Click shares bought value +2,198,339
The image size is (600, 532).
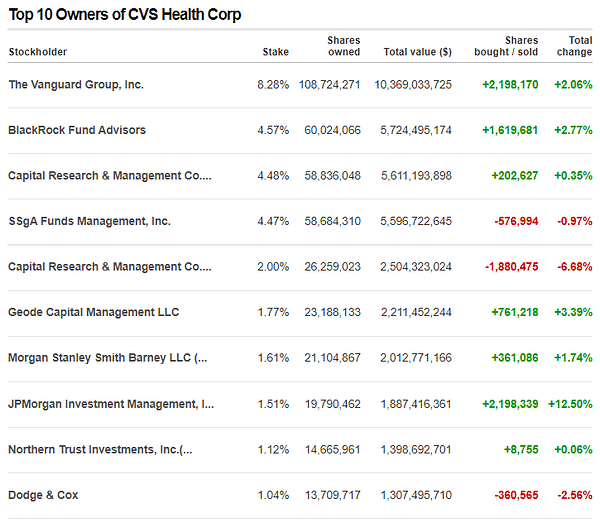(510, 404)
